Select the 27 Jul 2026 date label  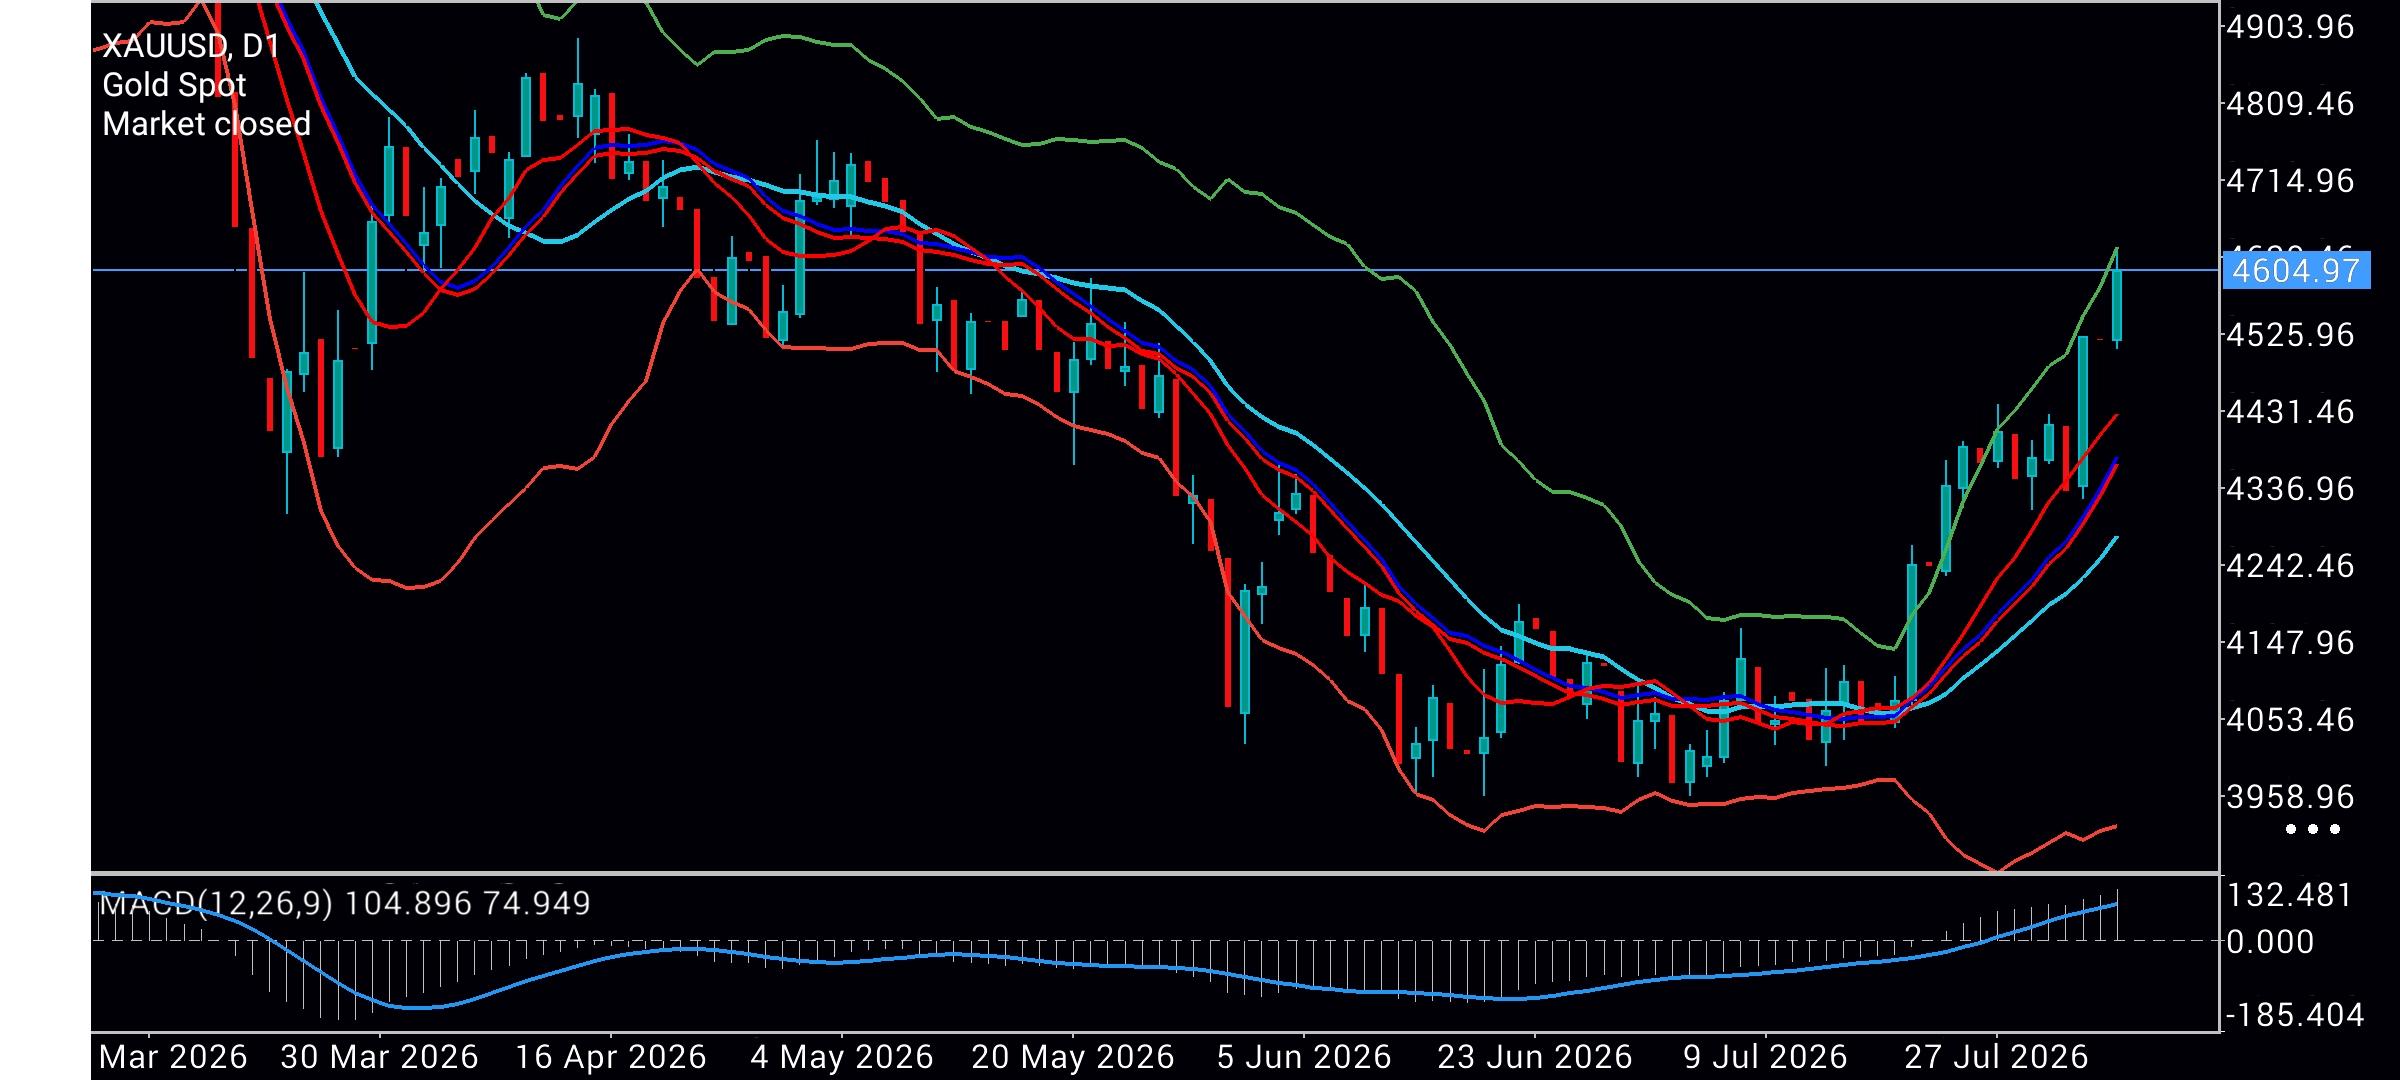point(1996,1057)
